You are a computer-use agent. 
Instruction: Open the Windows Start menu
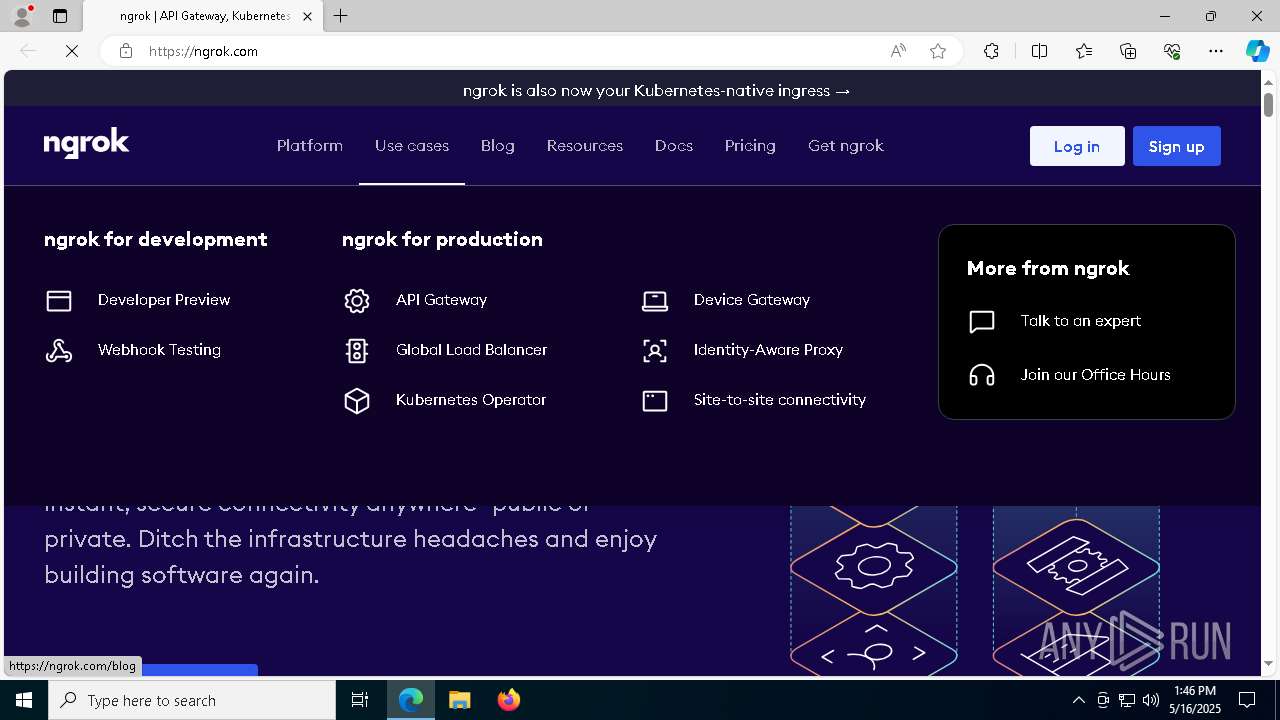(24, 700)
